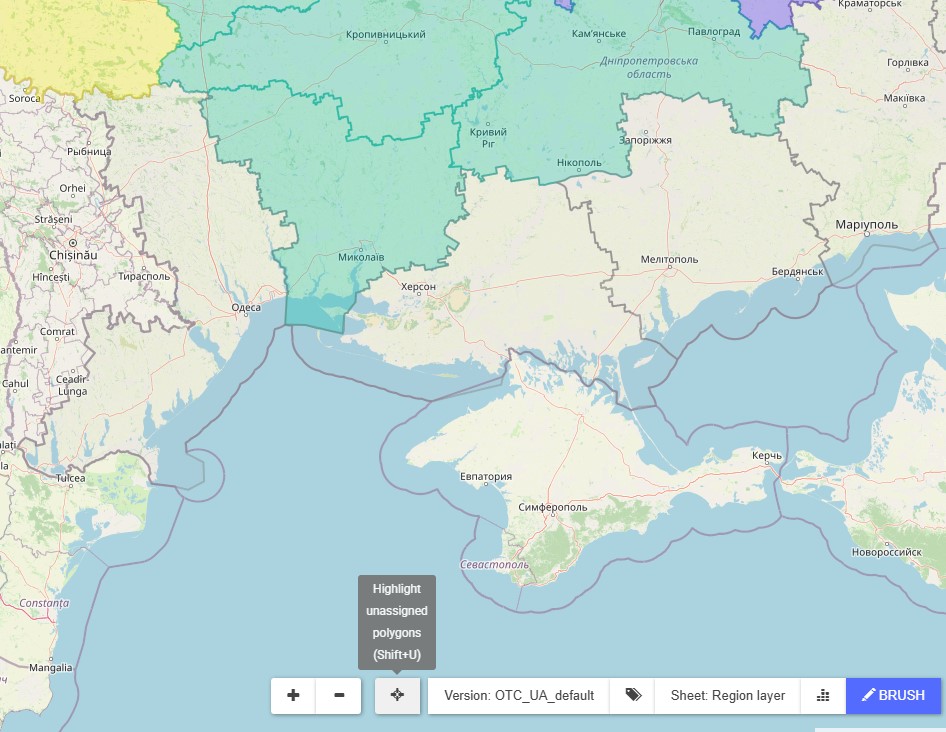Click the unassigned region near Мелітополь
This screenshot has height=732, width=946.
pyautogui.click(x=669, y=259)
